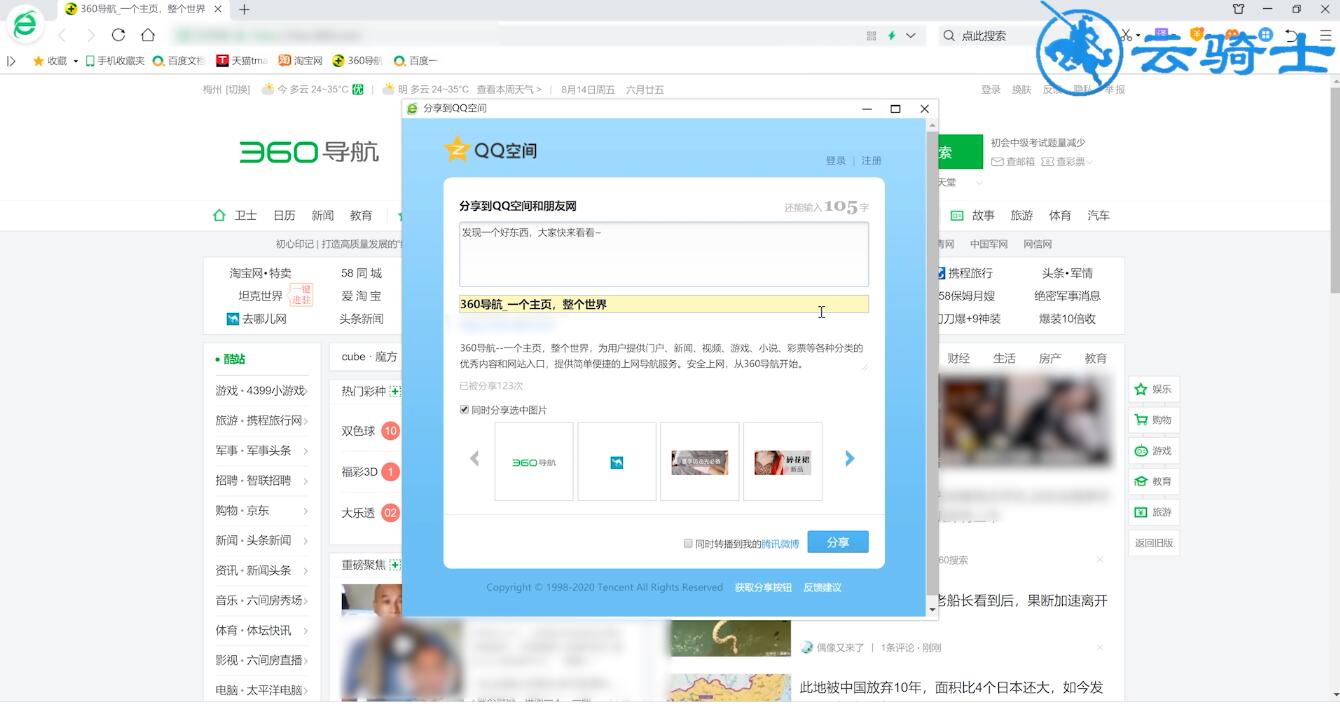Toggle 同时分享选中图片 checkbox
Viewport: 1340px width, 704px height.
pyautogui.click(x=464, y=410)
